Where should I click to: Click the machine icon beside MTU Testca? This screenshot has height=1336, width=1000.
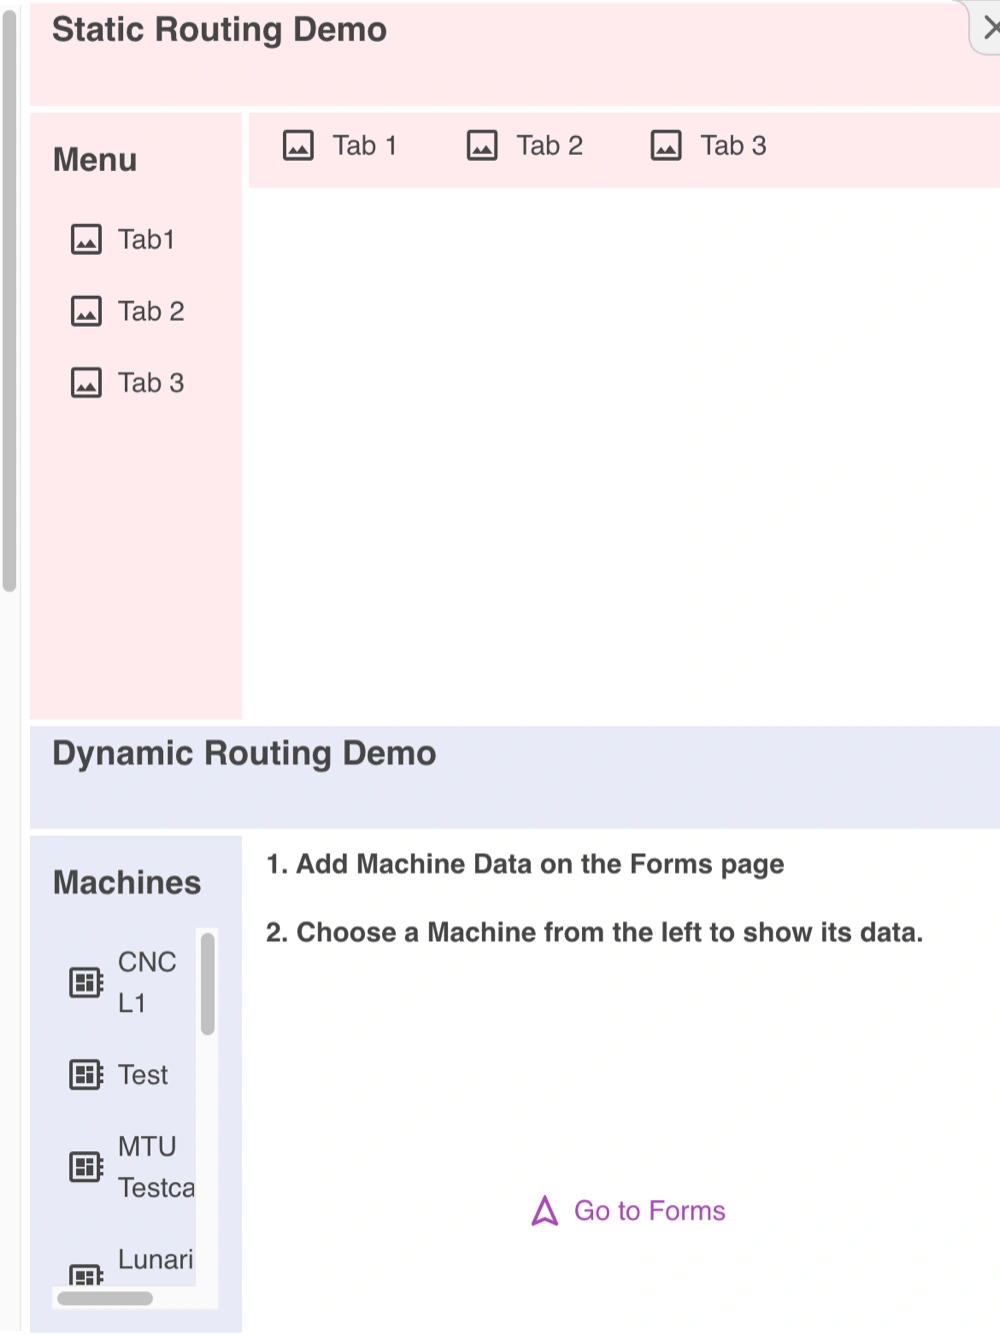coord(86,1167)
